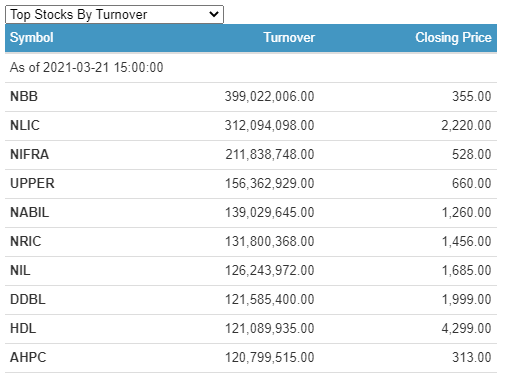Click the Closing Price column header

[453, 37]
